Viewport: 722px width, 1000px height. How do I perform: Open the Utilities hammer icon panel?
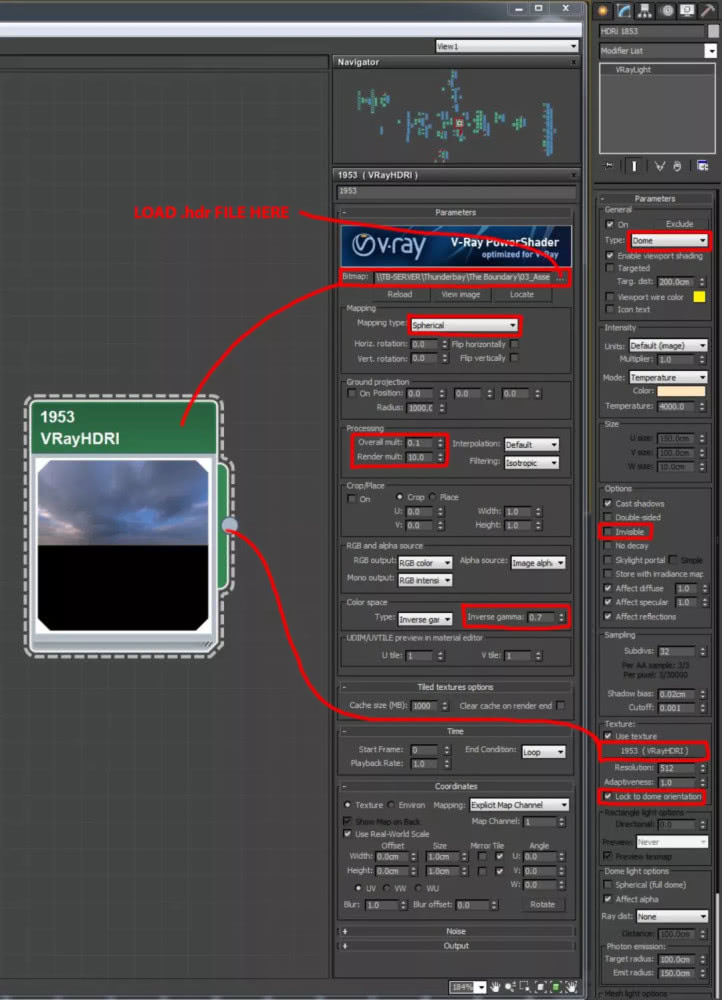tap(711, 11)
